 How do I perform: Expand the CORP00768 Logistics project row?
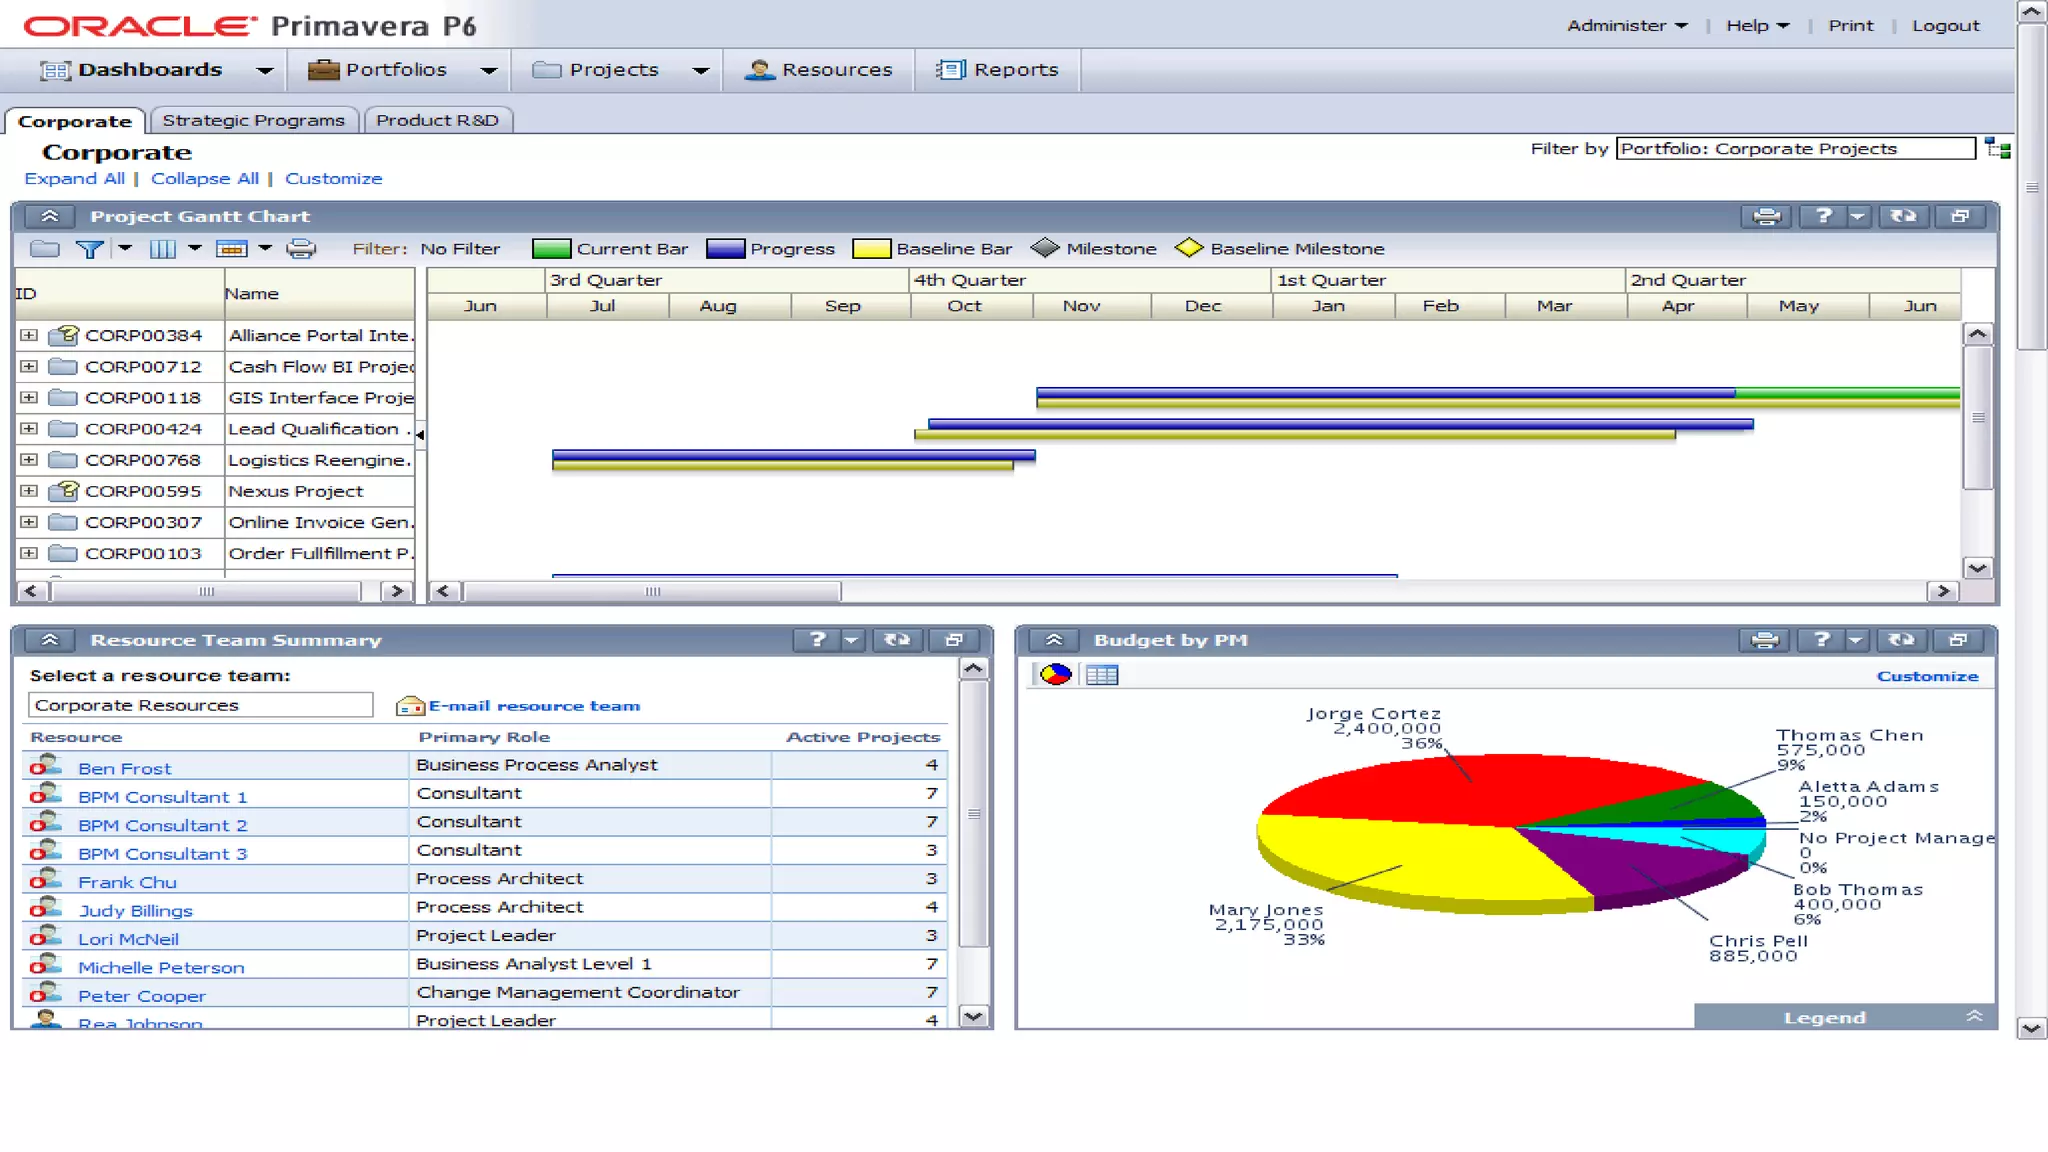pyautogui.click(x=29, y=460)
